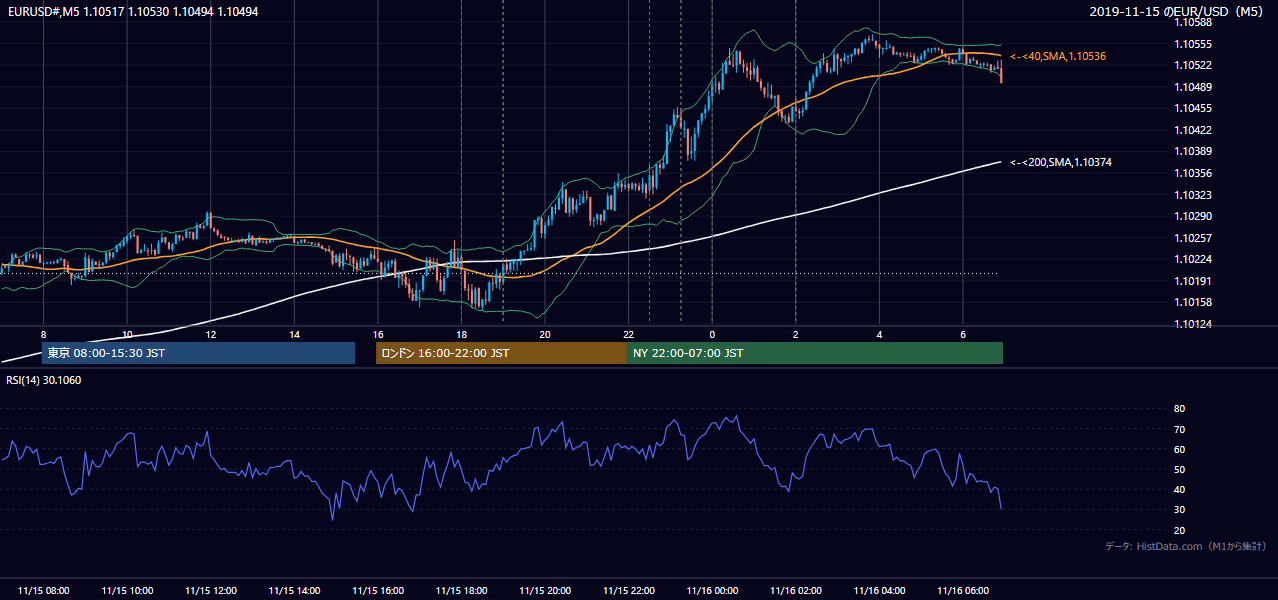The height and width of the screenshot is (600, 1278).
Task: Select the NY 22:00-07:00 JST session bar
Action: coord(815,353)
